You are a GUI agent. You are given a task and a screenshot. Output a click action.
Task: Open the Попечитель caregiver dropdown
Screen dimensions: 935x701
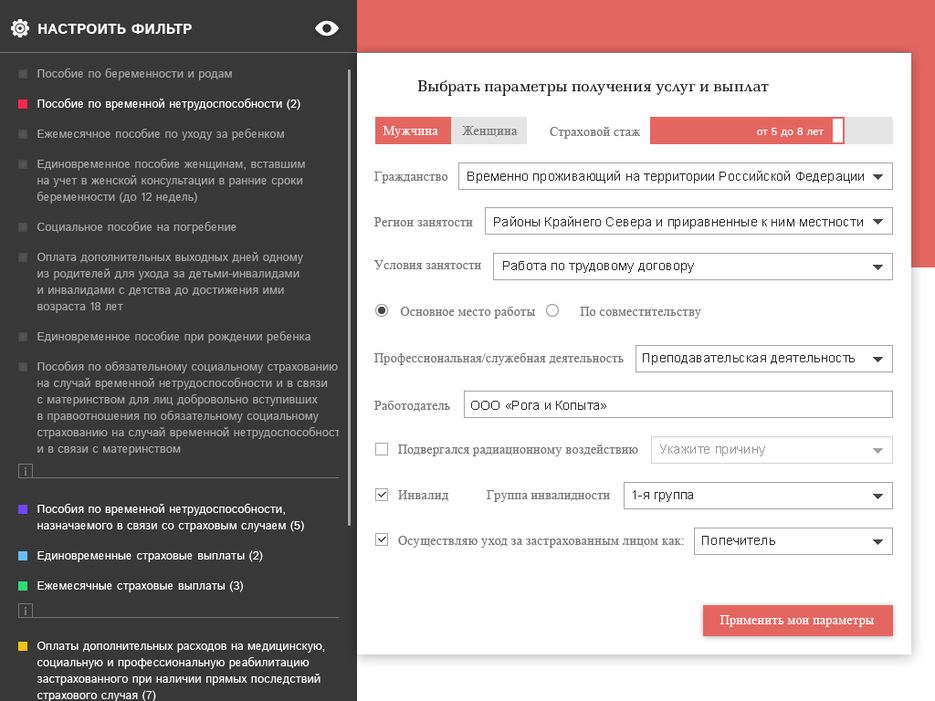click(x=793, y=541)
